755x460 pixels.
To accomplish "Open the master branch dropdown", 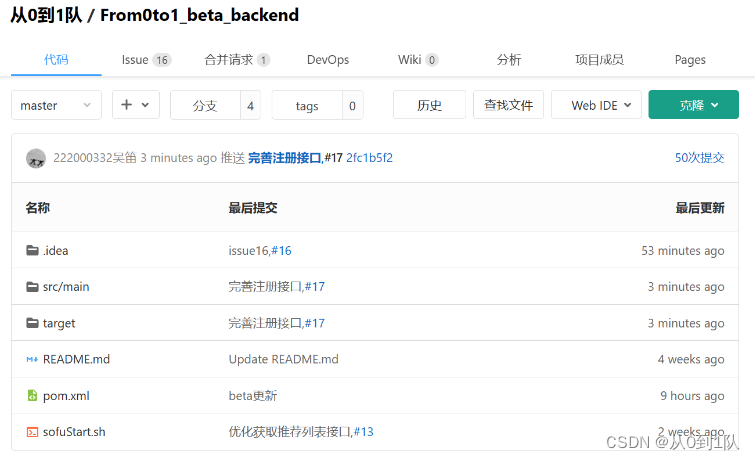I will tap(56, 105).
